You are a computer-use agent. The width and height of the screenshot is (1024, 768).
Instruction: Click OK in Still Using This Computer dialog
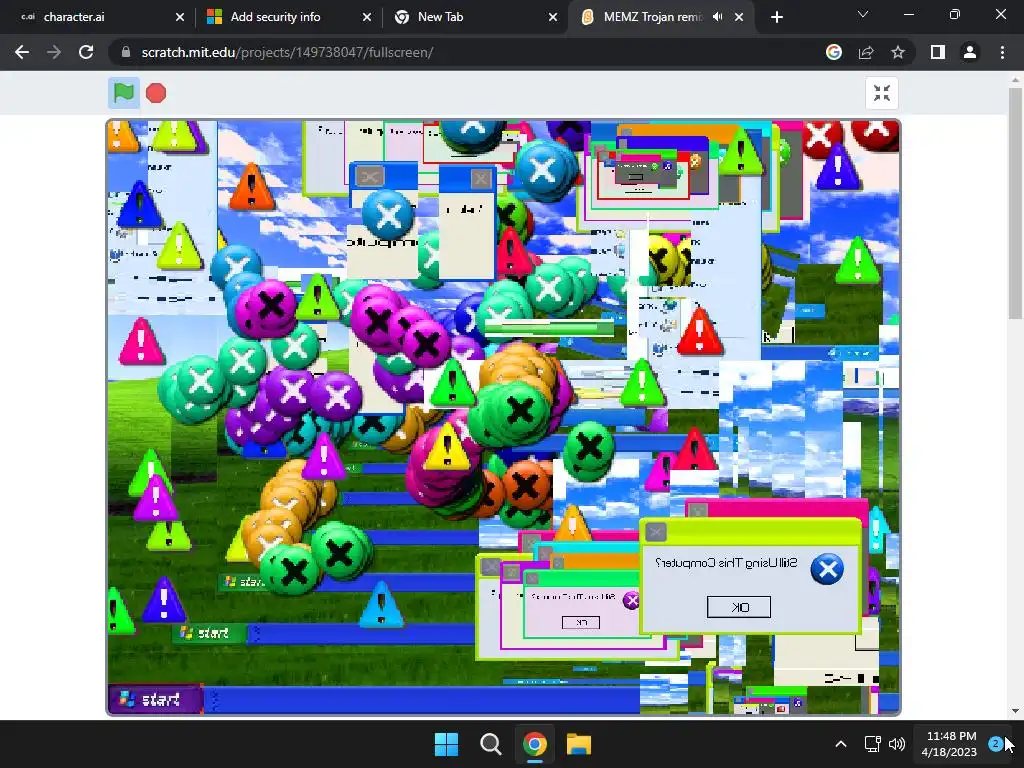739,607
